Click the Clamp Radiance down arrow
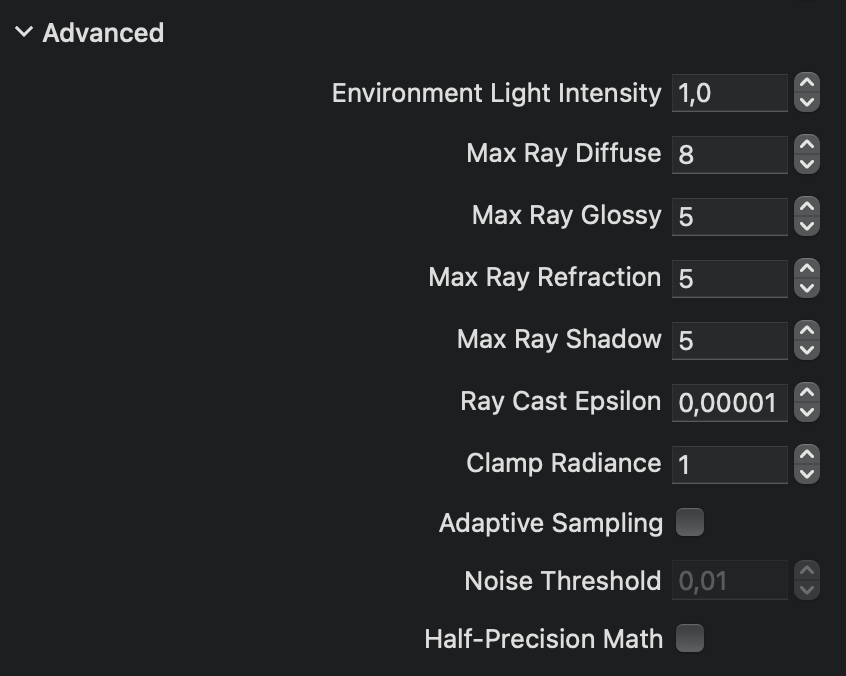This screenshot has height=676, width=846. point(808,471)
